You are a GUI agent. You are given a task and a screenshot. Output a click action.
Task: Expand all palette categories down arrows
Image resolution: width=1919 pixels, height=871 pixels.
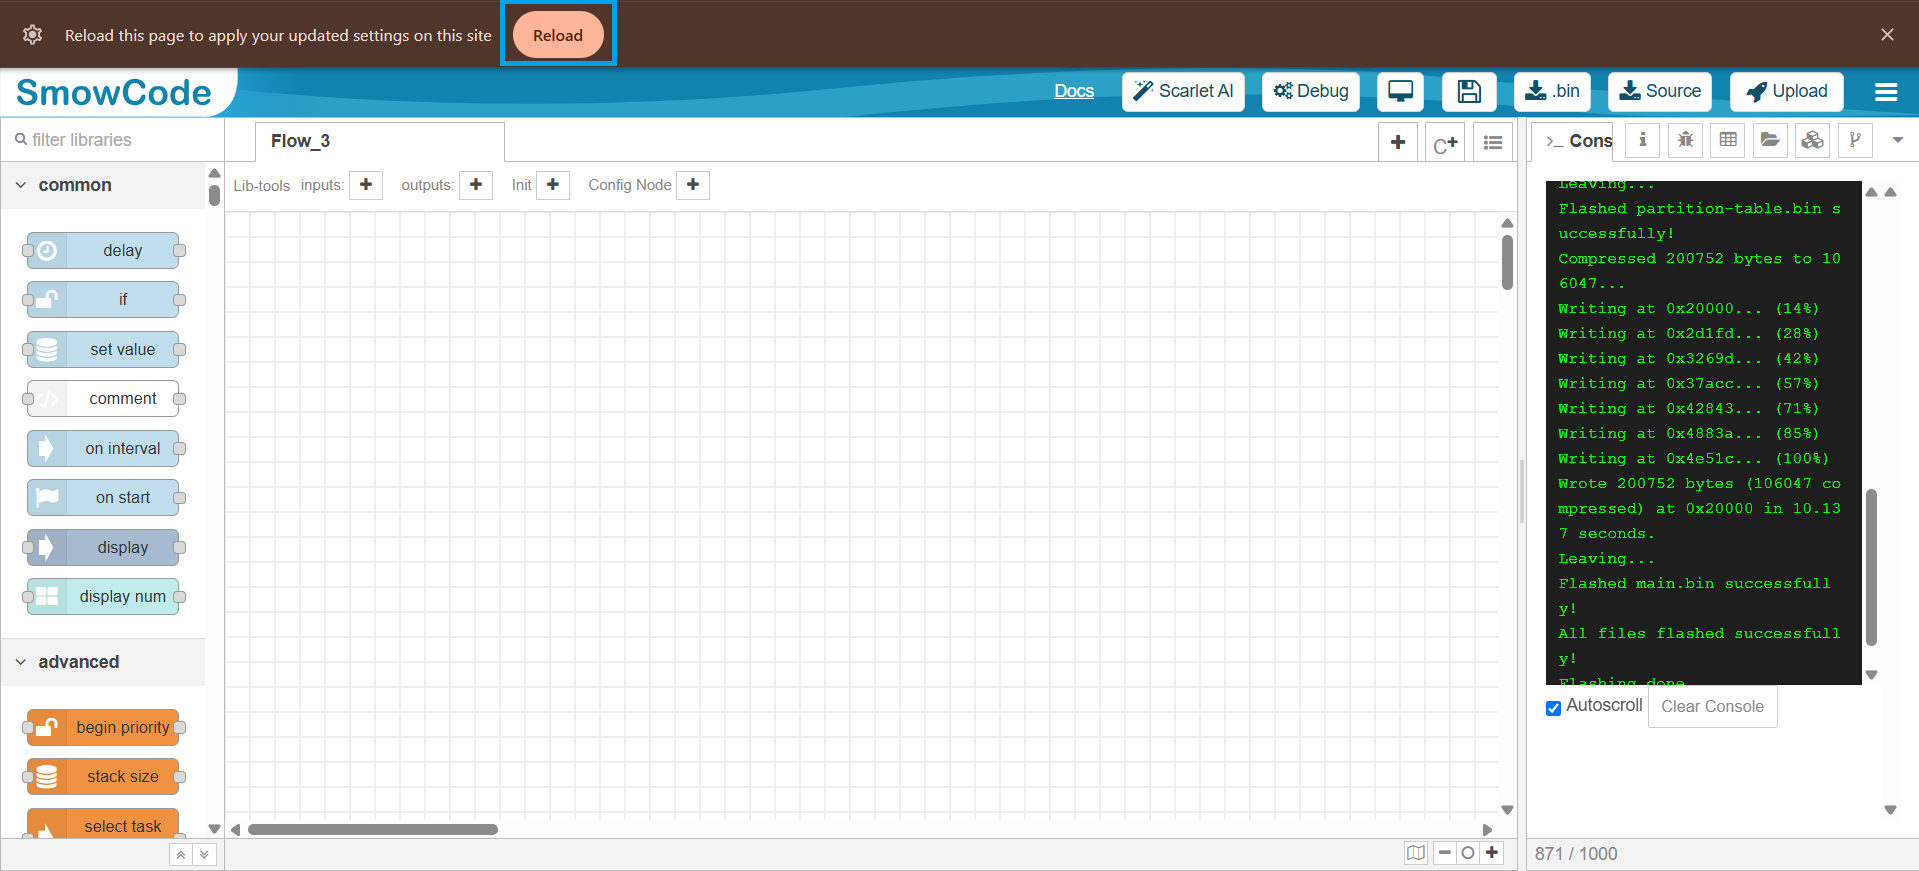[x=205, y=854]
